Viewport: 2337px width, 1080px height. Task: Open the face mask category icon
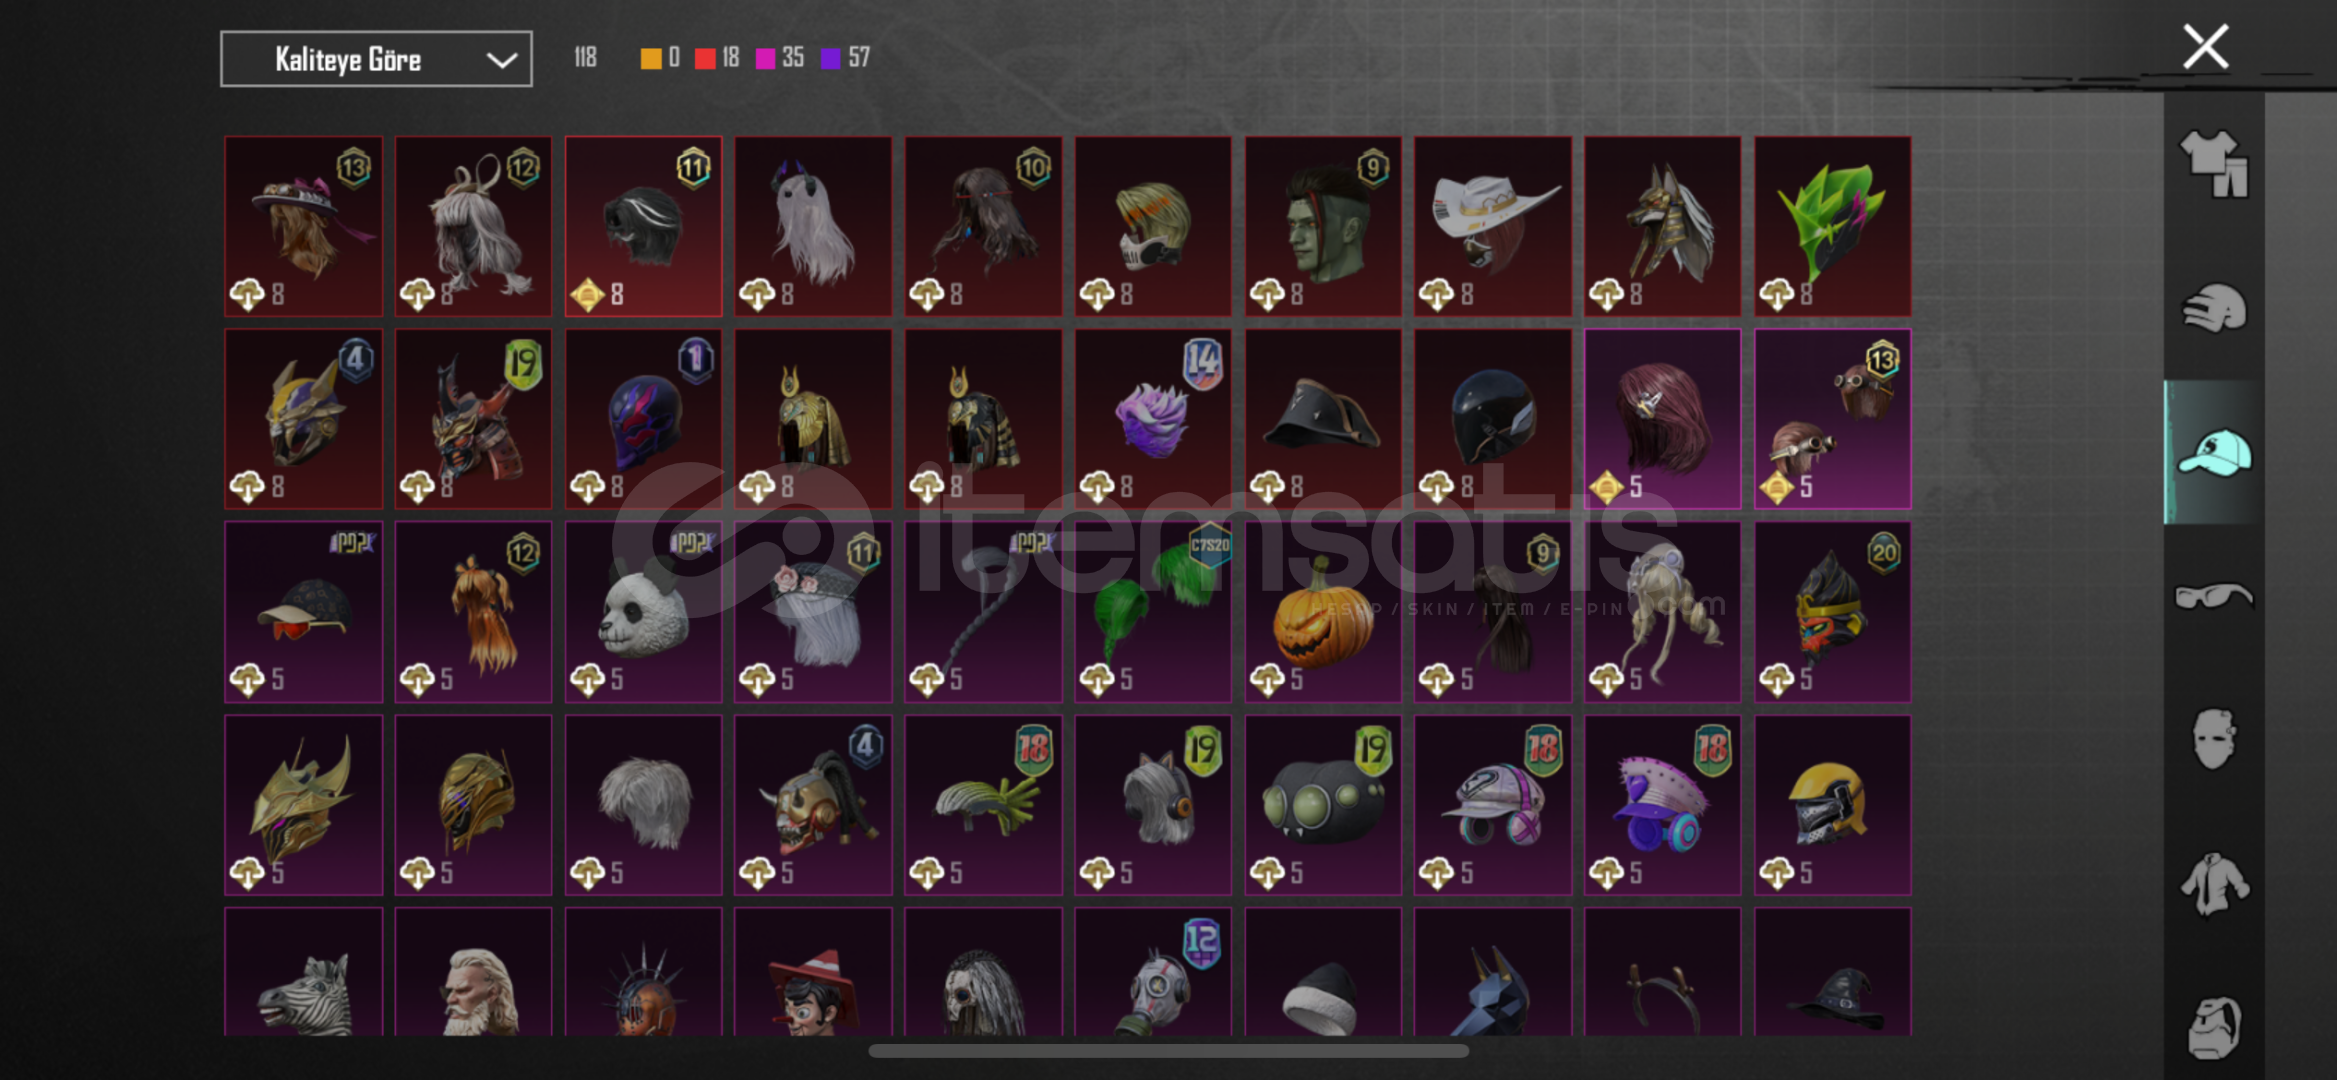click(x=2214, y=739)
